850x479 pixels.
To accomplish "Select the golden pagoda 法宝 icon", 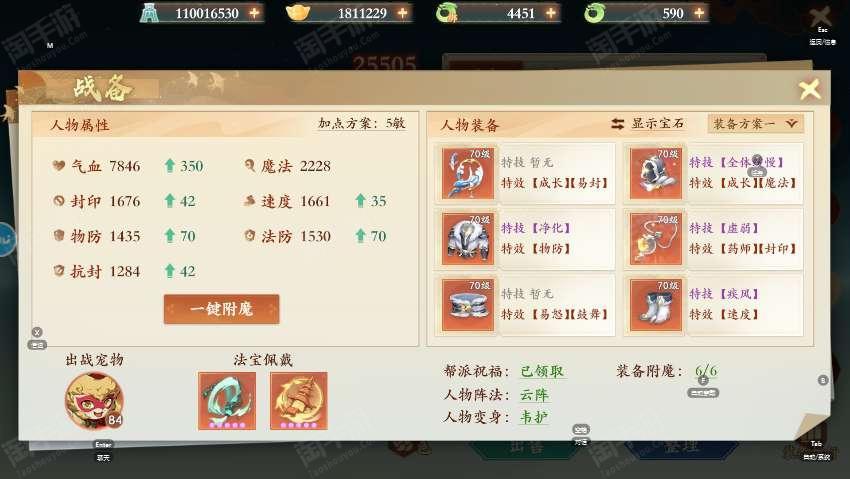I will pyautogui.click(x=299, y=401).
